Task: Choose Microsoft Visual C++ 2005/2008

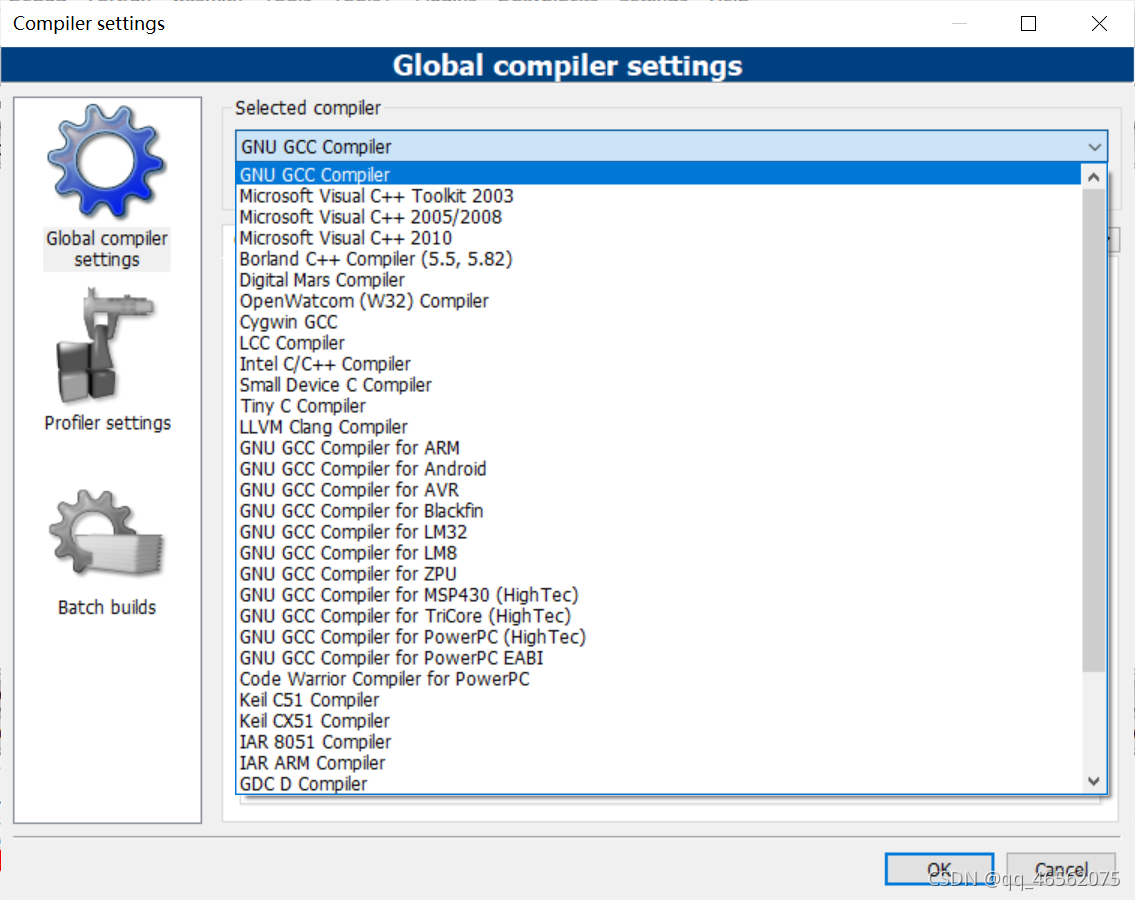Action: (x=658, y=217)
